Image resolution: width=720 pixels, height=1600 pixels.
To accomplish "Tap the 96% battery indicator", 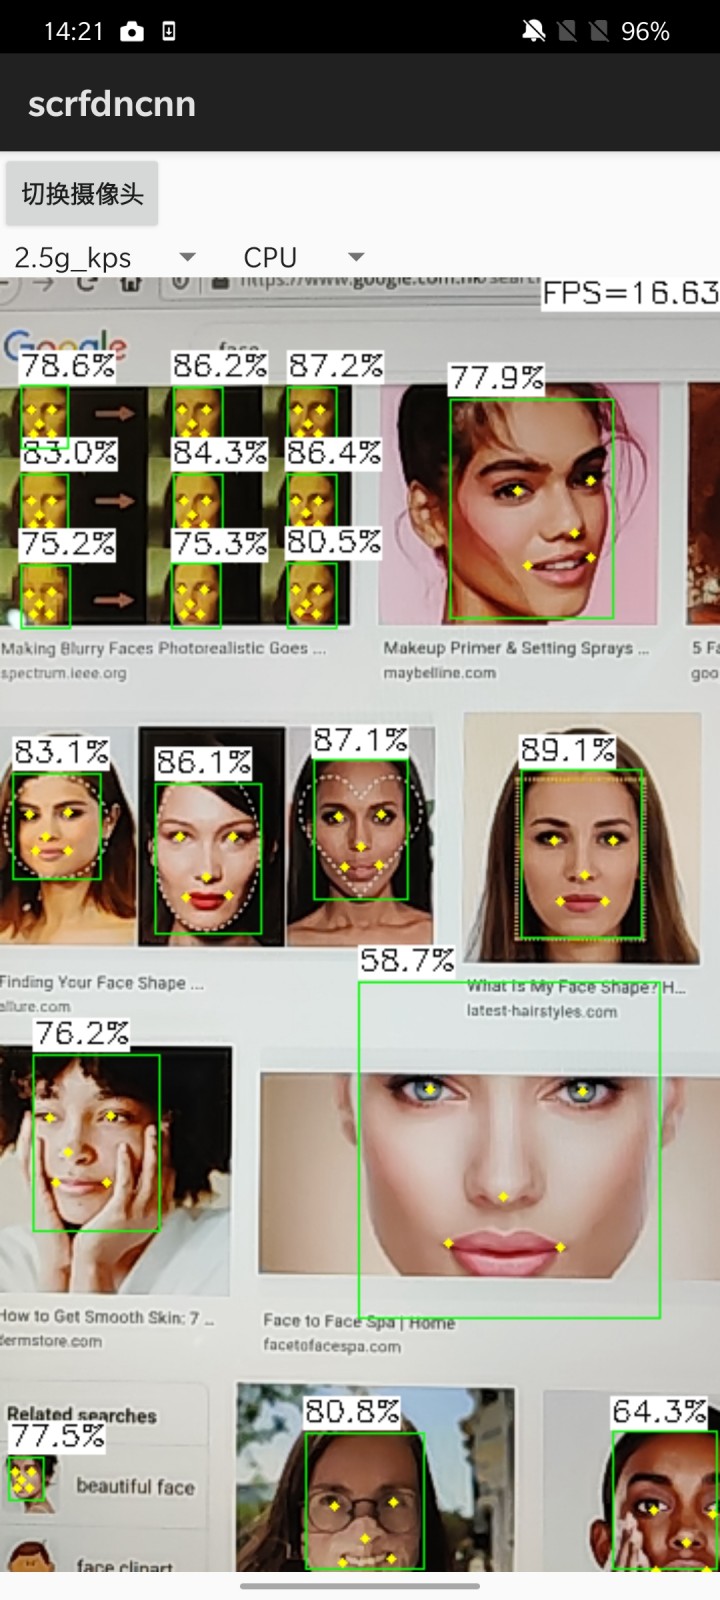I will [645, 31].
